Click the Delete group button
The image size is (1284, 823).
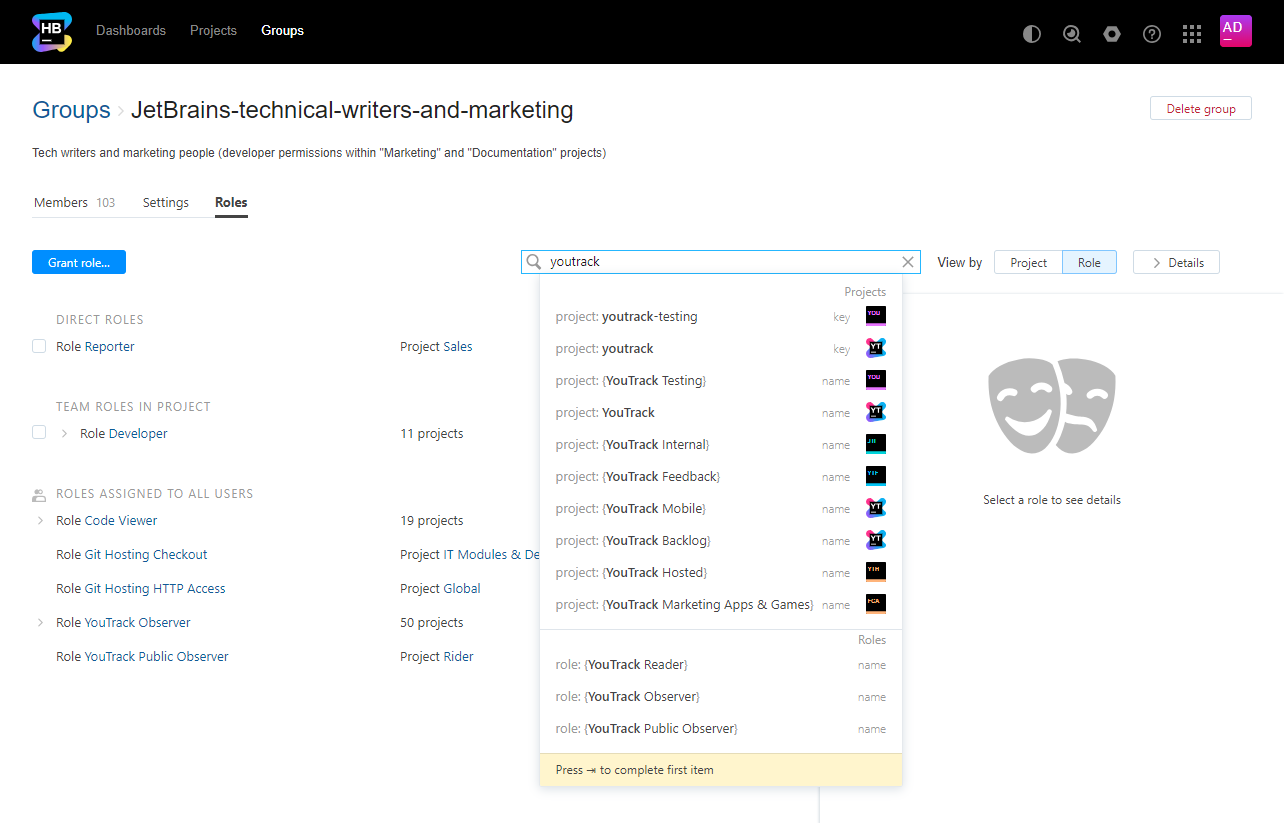tap(1200, 109)
